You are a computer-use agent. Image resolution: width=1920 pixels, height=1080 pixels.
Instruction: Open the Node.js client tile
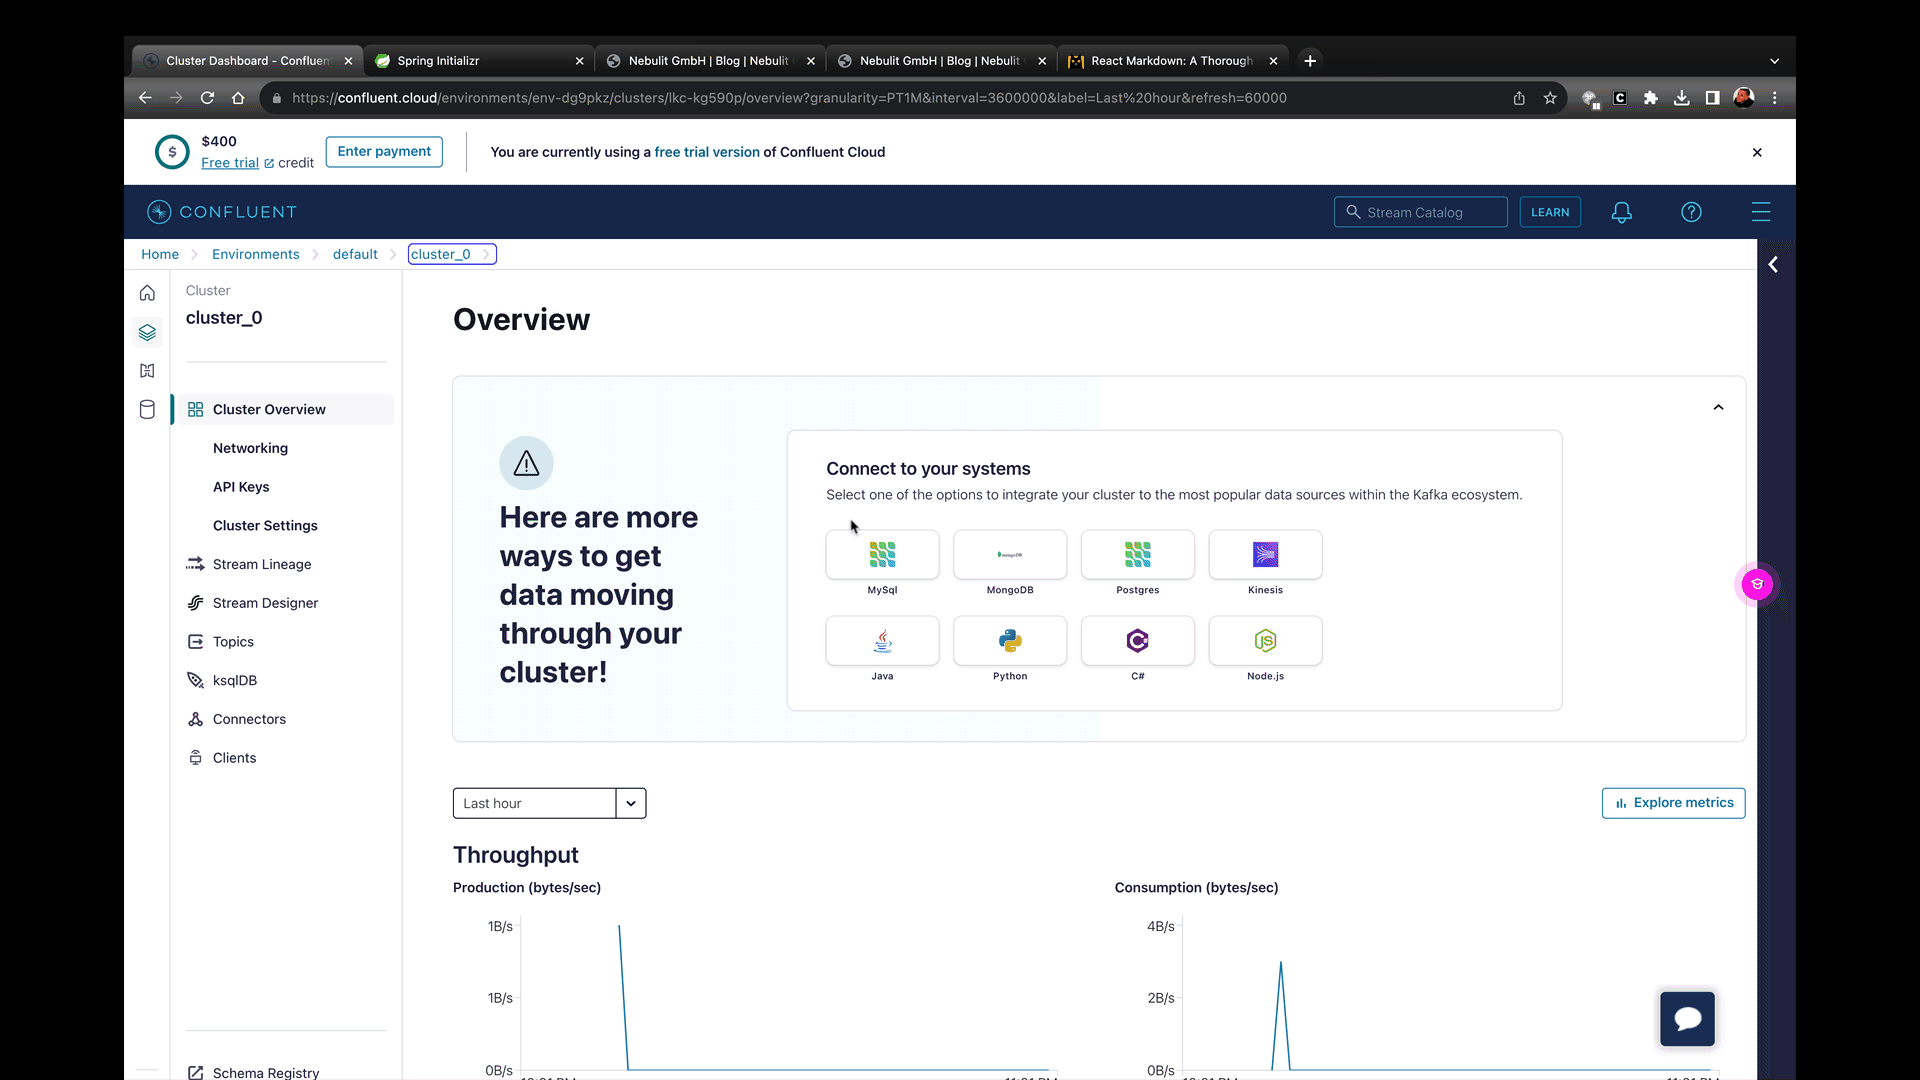click(x=1265, y=641)
